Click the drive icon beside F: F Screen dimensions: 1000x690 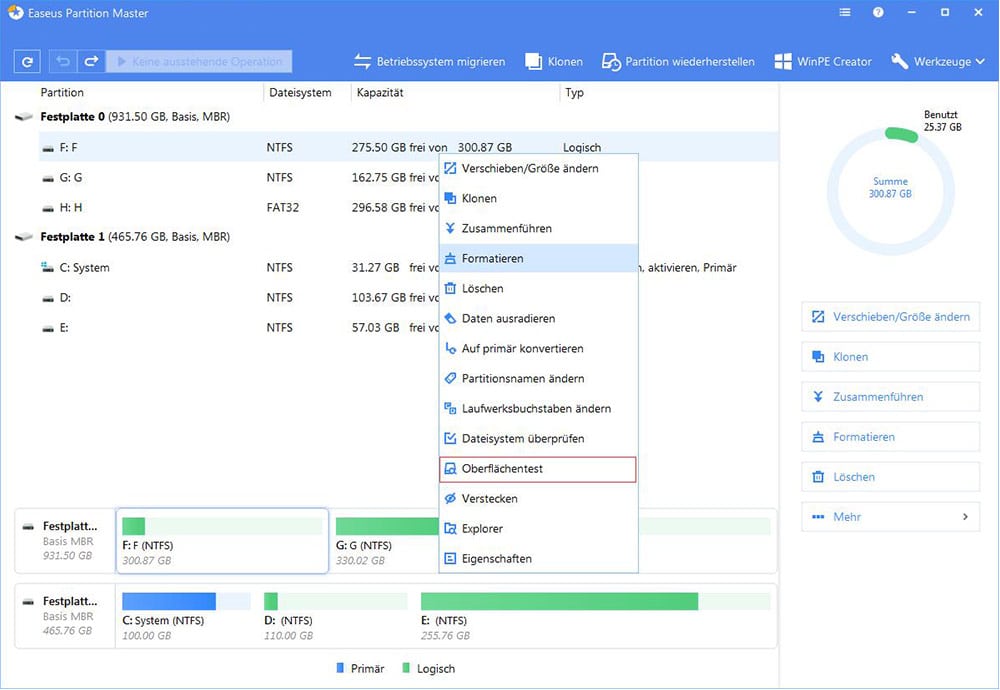coord(48,149)
